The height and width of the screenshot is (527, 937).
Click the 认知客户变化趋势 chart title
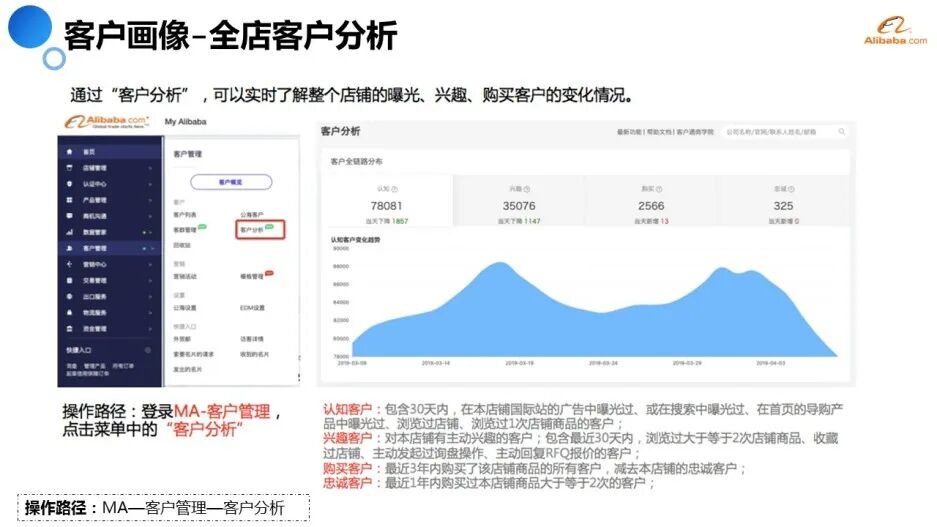point(356,240)
